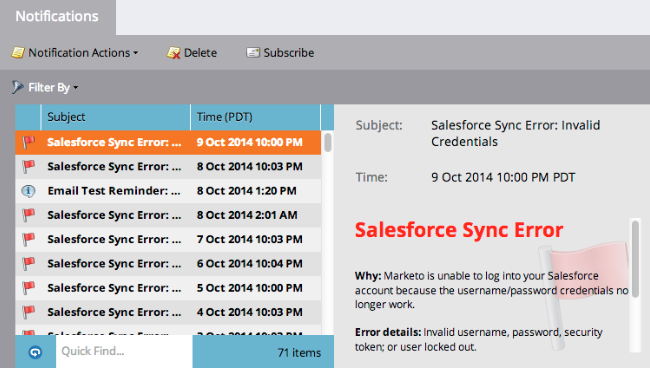650x368 pixels.
Task: Click red flag on 8 Oct 10:03 PM row
Action: [29, 166]
